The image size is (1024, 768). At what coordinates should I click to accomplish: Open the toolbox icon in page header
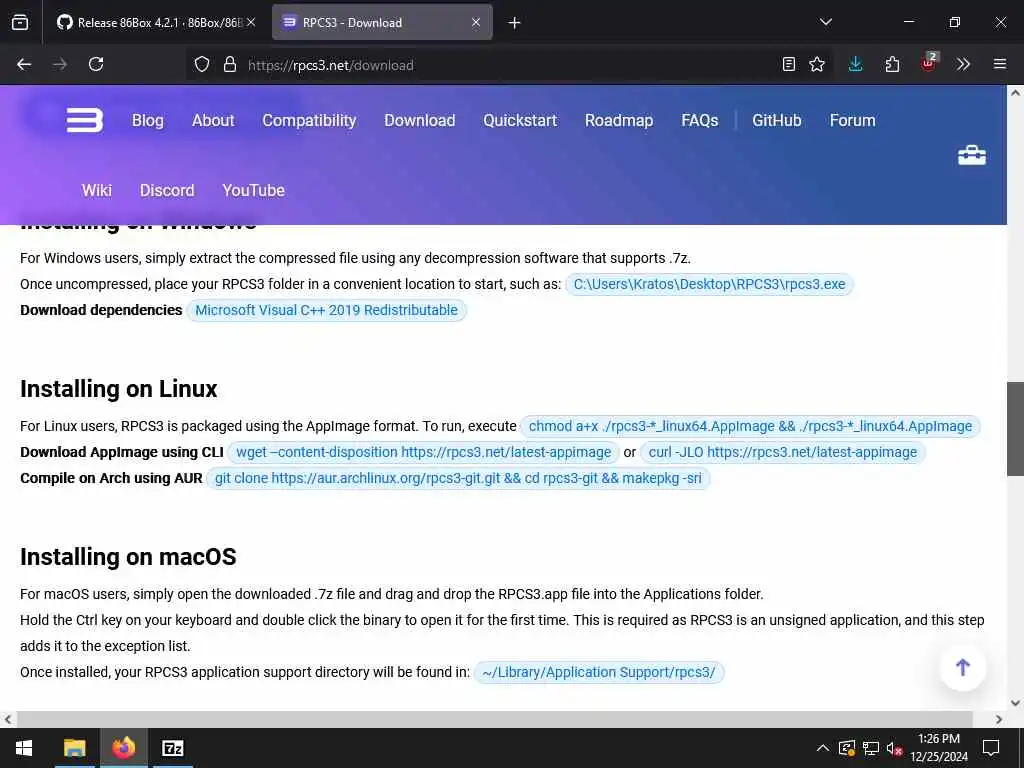(971, 155)
